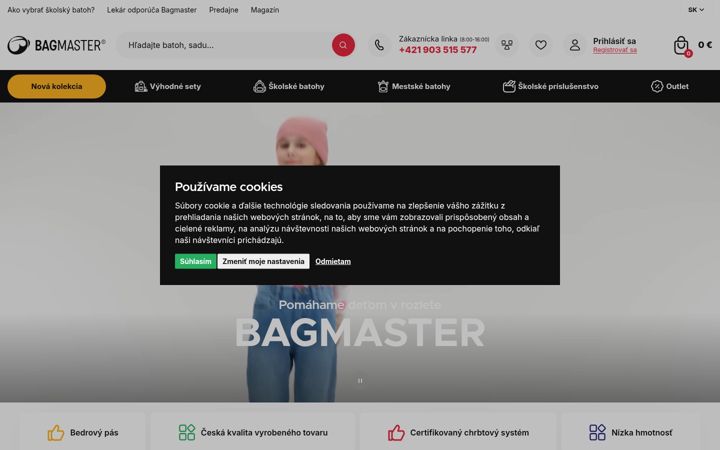The image size is (720, 450).
Task: Open the 'Outlet' menu item
Action: coord(669,86)
